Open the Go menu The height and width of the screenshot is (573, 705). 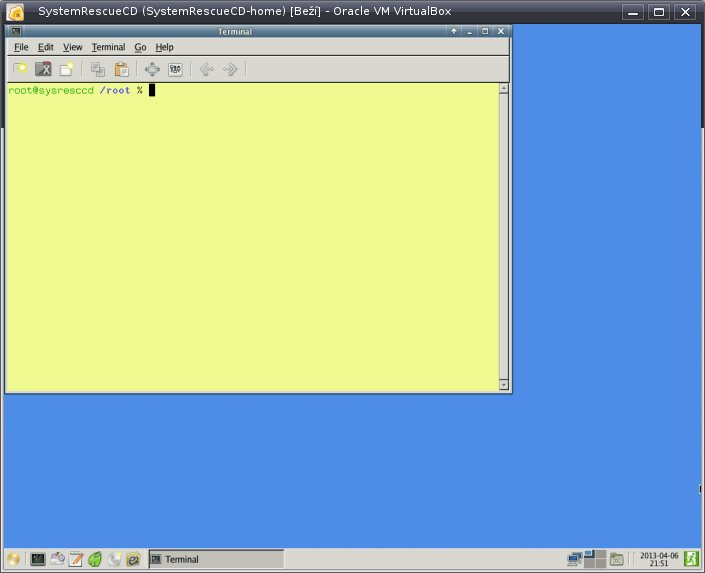point(140,47)
